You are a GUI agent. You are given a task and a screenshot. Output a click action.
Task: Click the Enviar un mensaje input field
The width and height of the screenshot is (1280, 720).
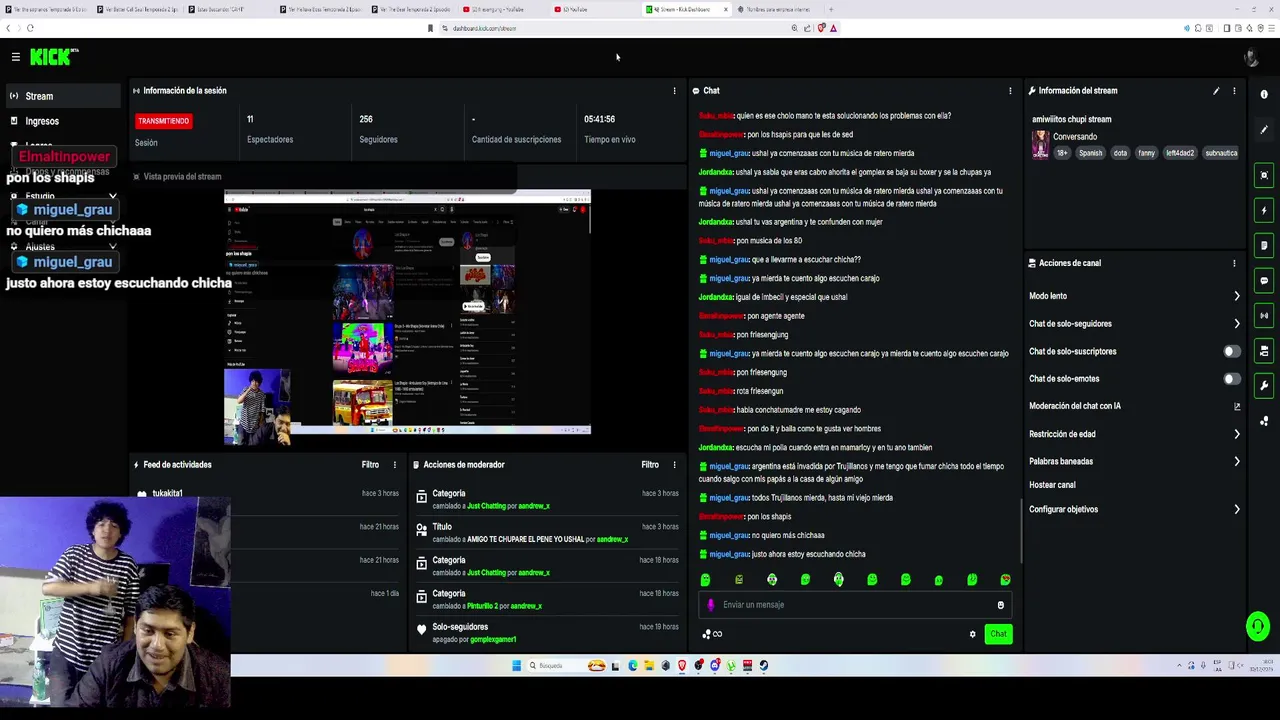click(x=855, y=605)
